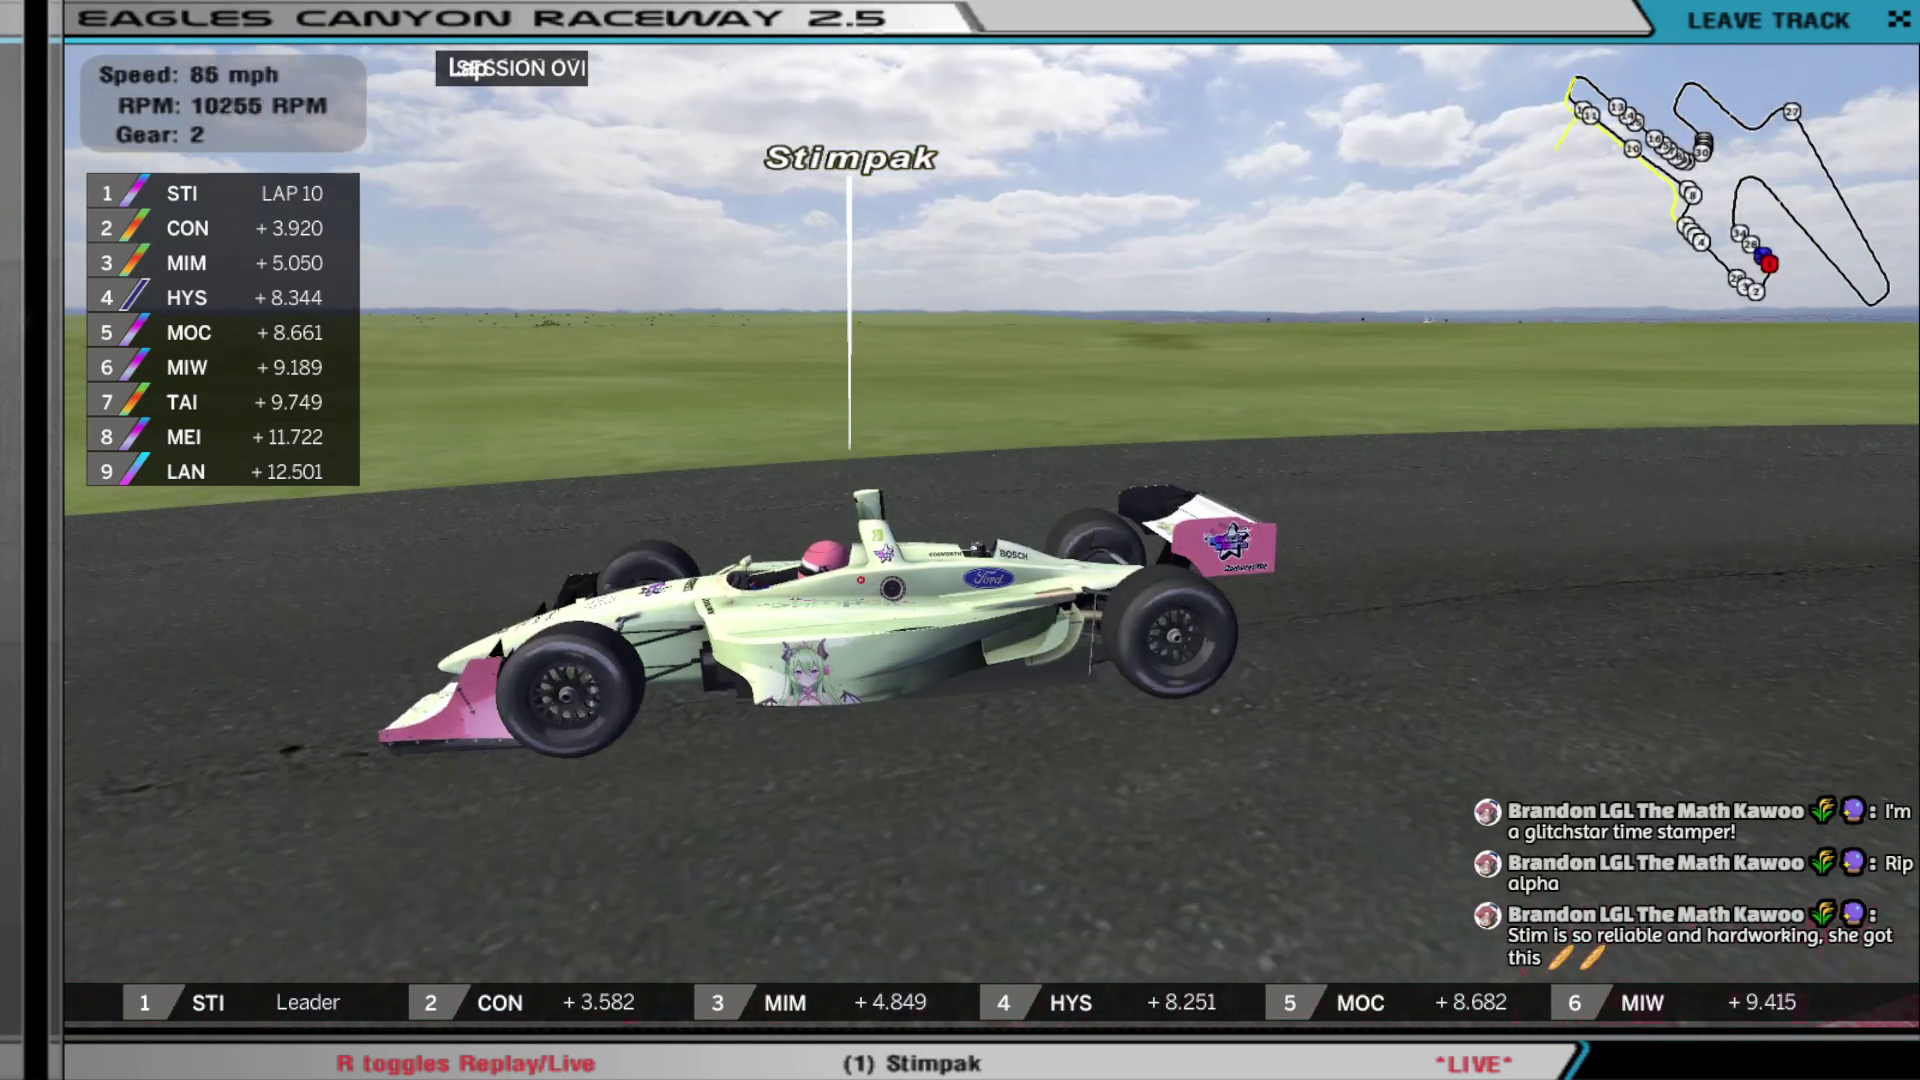Click avatar of 'Stim is so reliable' message

1487,915
